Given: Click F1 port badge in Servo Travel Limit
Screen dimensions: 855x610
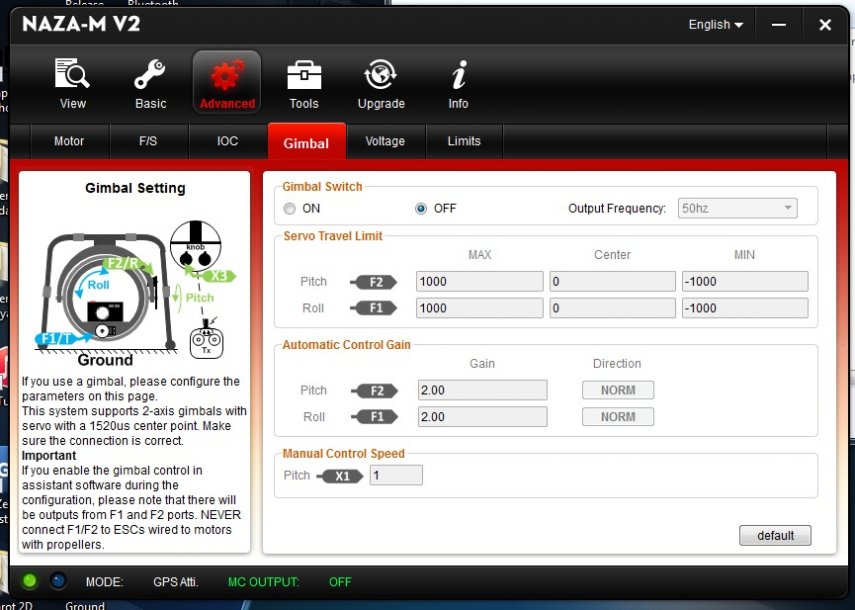Looking at the screenshot, I should (374, 308).
